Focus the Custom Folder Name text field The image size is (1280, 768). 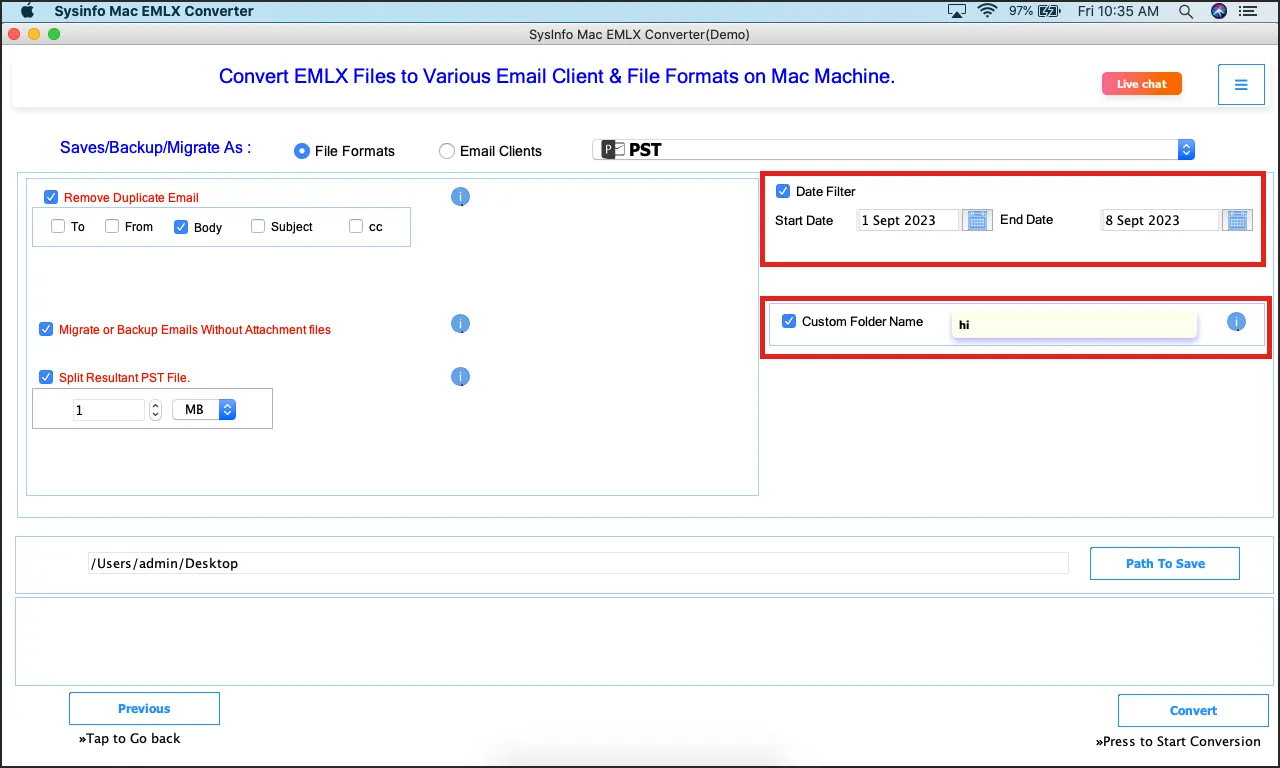[1074, 323]
